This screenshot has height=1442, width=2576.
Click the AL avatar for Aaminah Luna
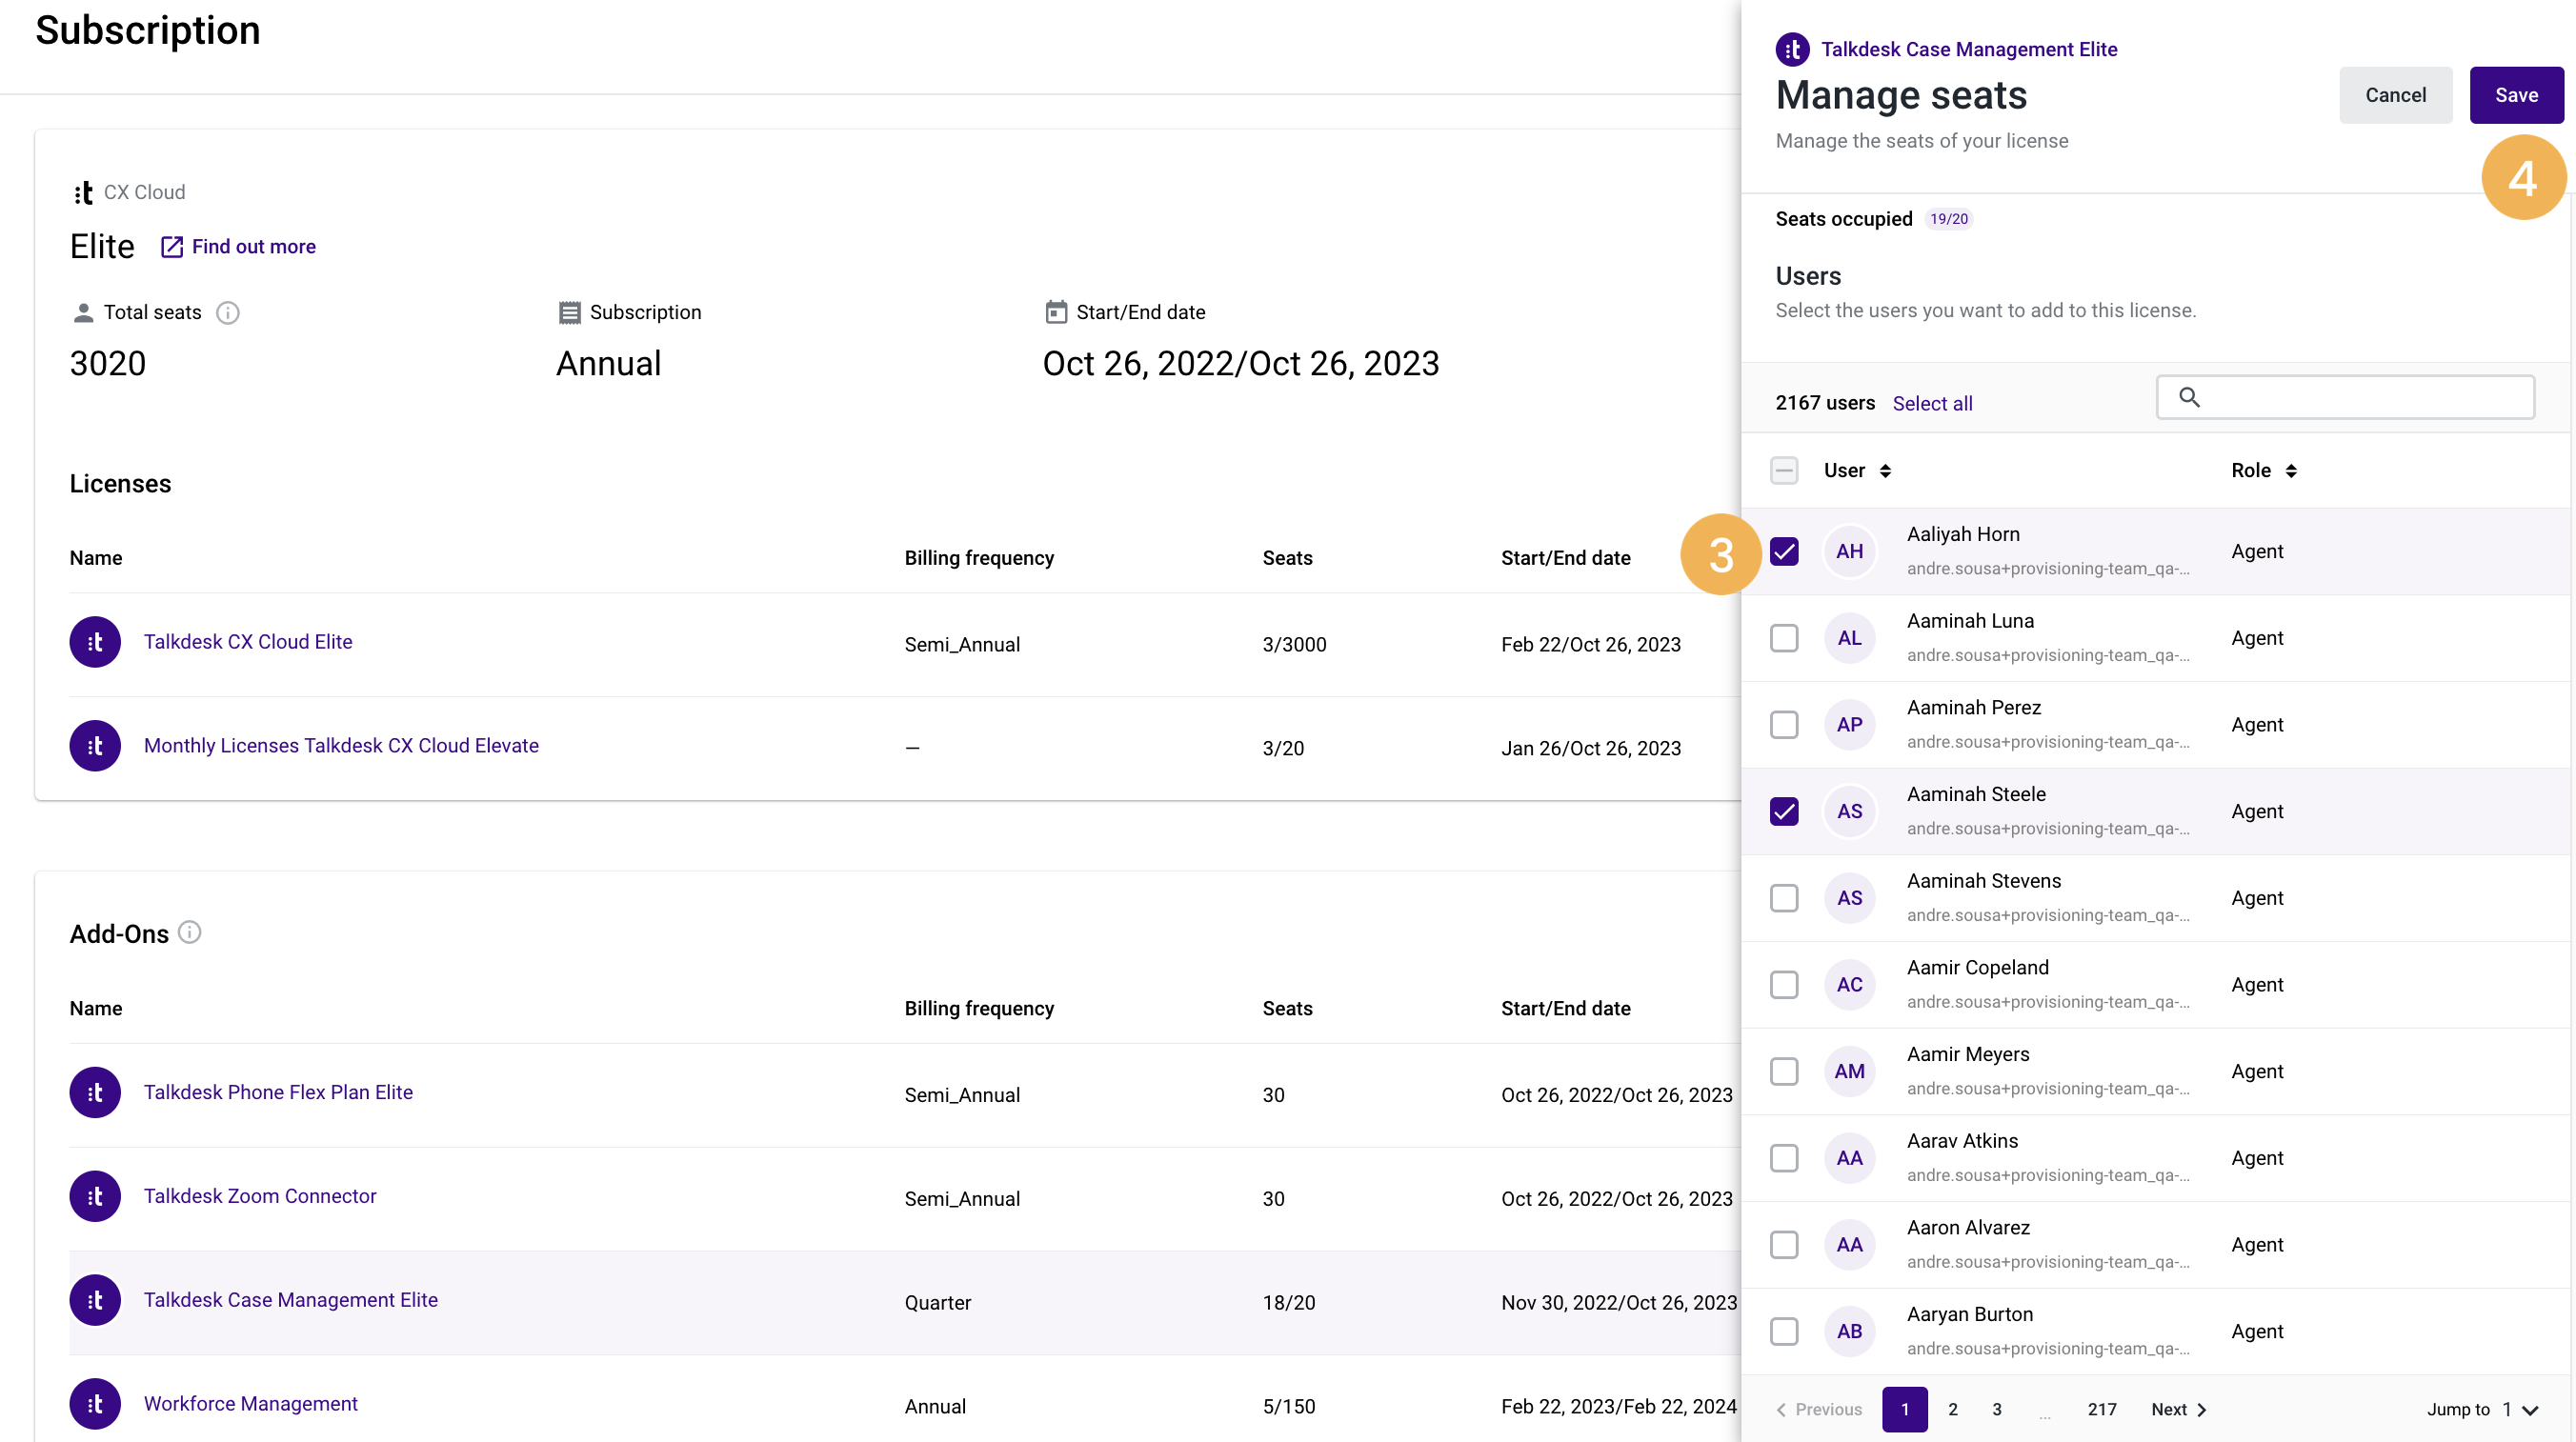pos(1849,639)
